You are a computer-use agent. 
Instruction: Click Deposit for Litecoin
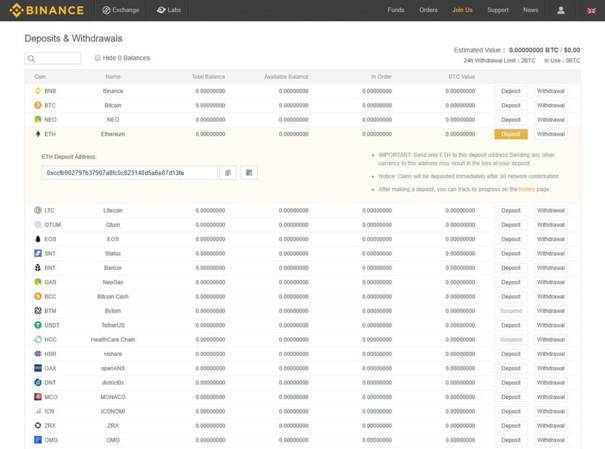click(x=511, y=210)
